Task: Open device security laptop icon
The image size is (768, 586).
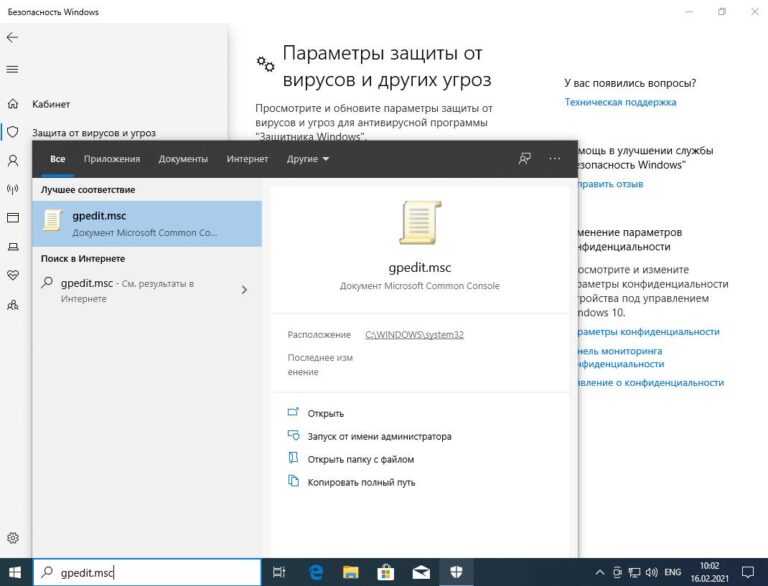Action: tap(13, 246)
